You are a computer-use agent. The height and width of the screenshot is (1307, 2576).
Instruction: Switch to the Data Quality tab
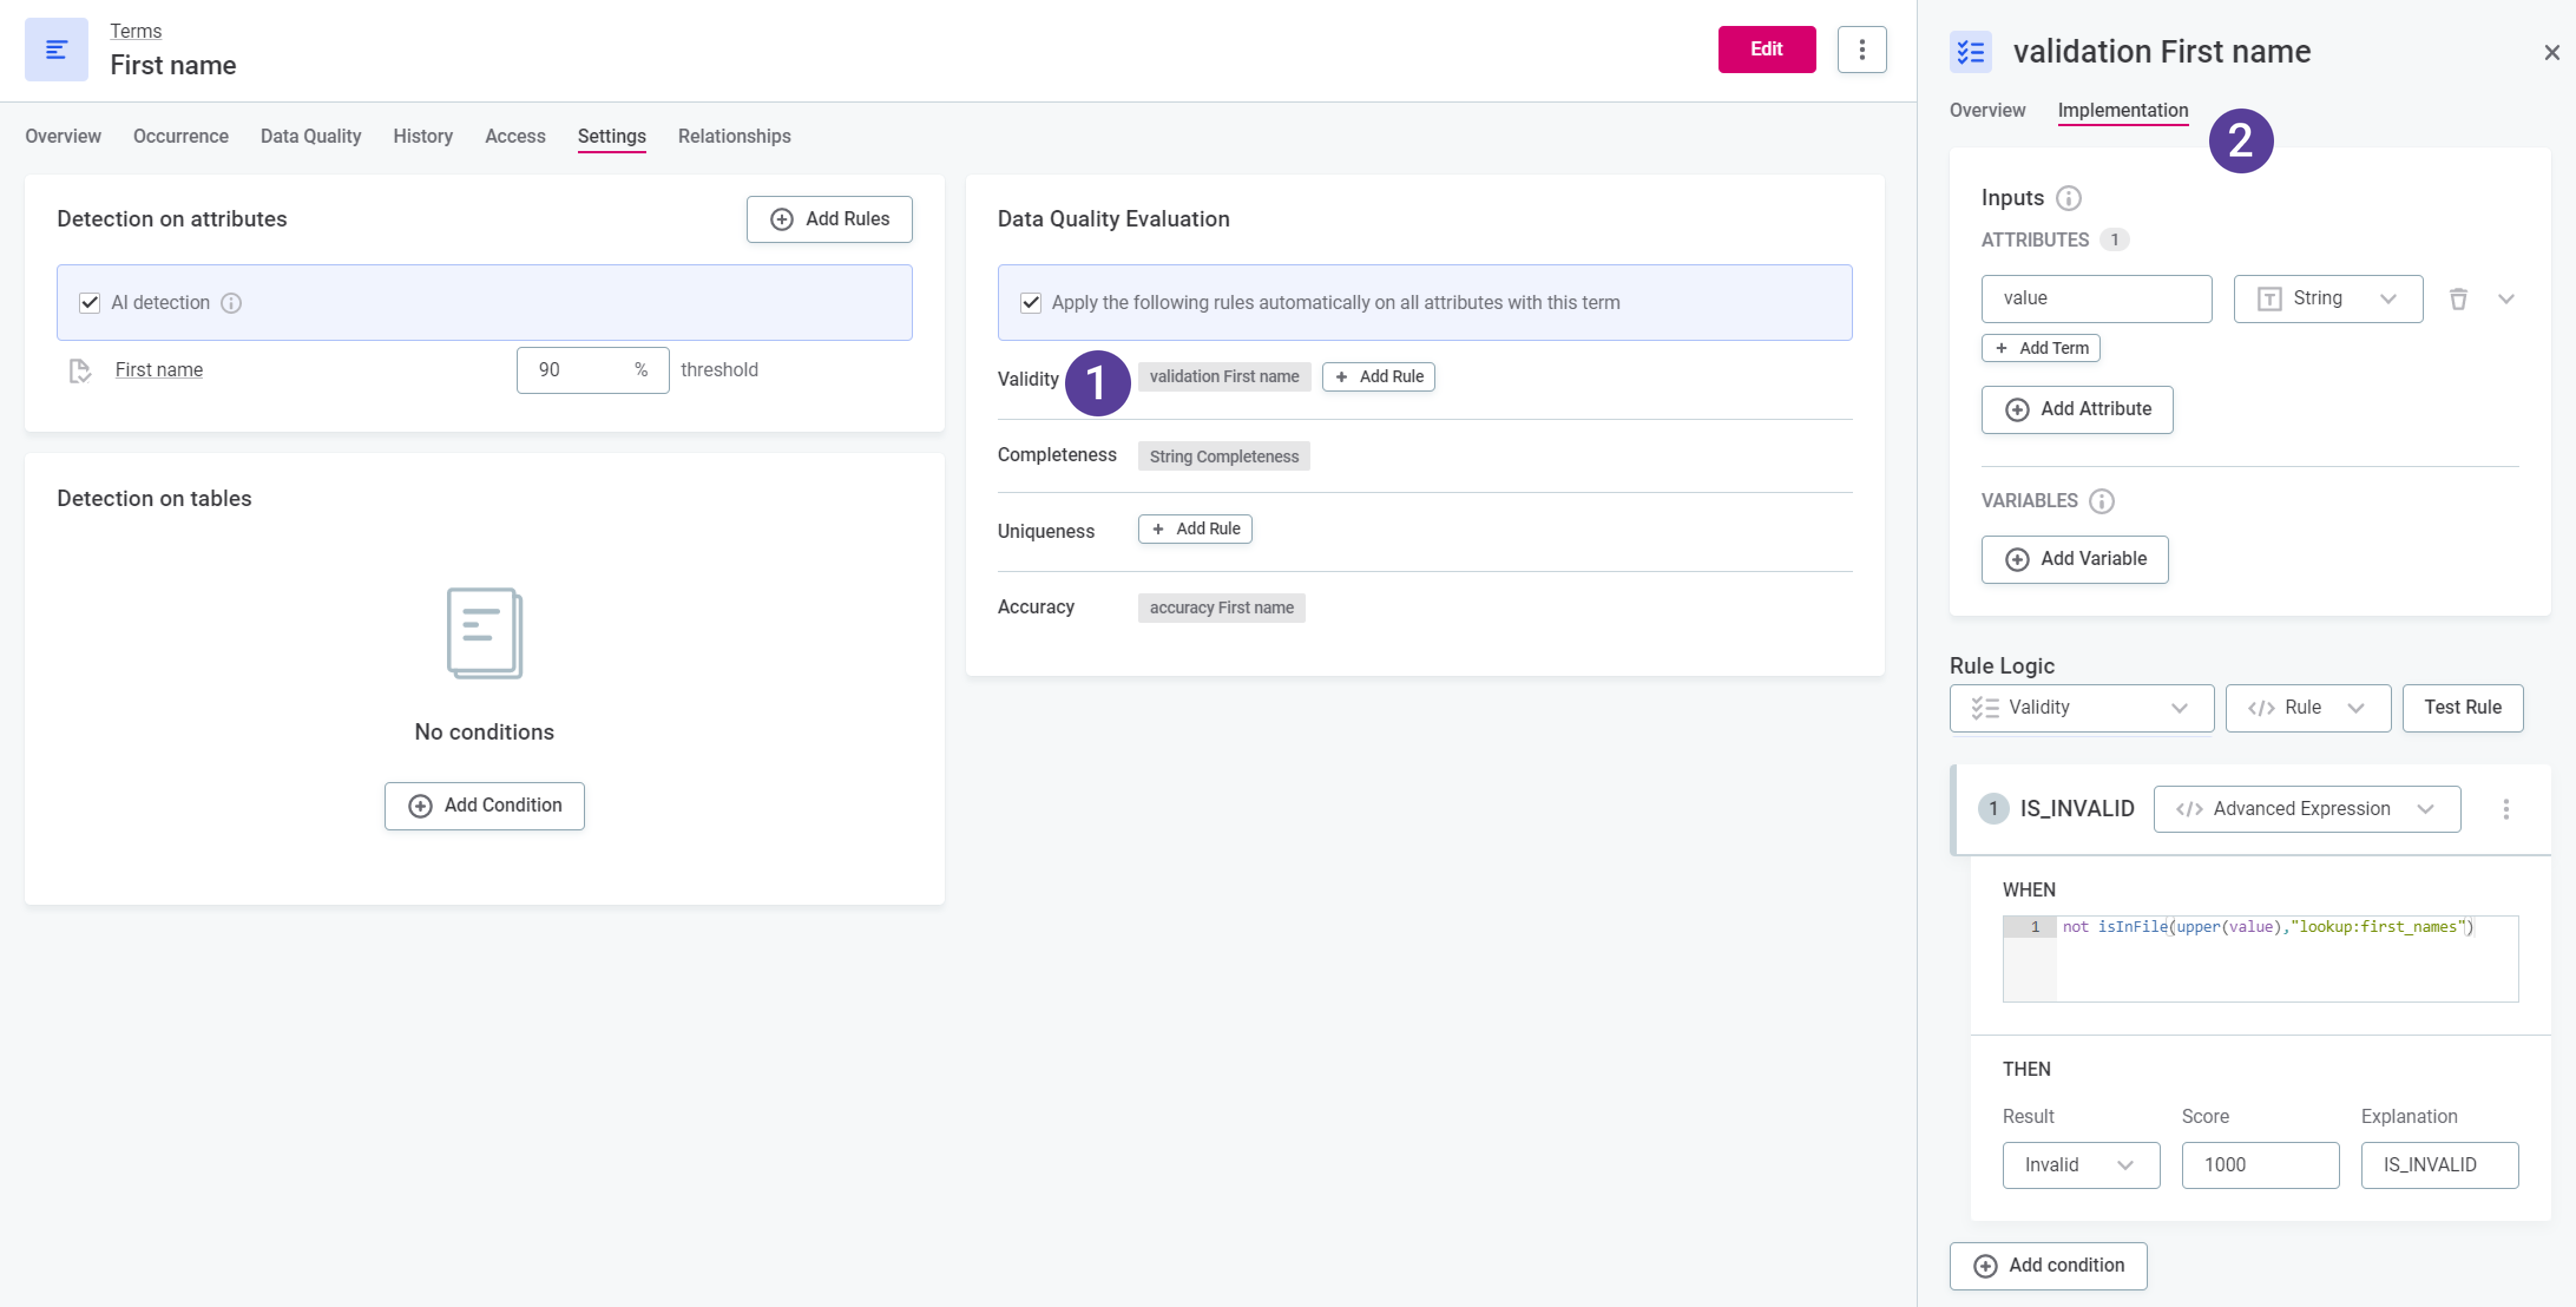pos(310,136)
